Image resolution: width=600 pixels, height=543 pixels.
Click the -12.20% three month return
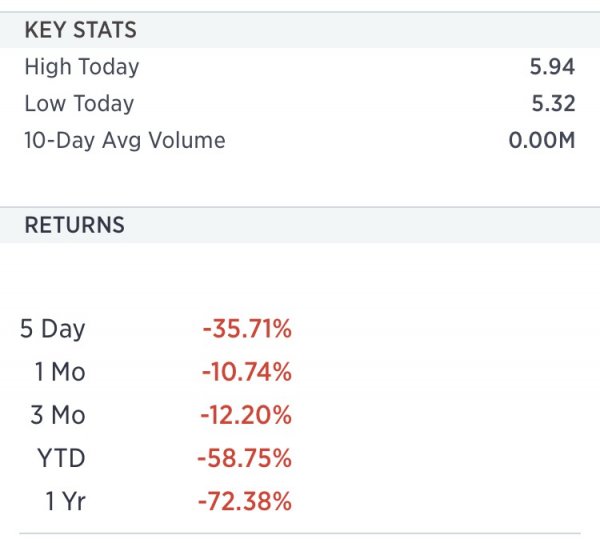click(245, 415)
